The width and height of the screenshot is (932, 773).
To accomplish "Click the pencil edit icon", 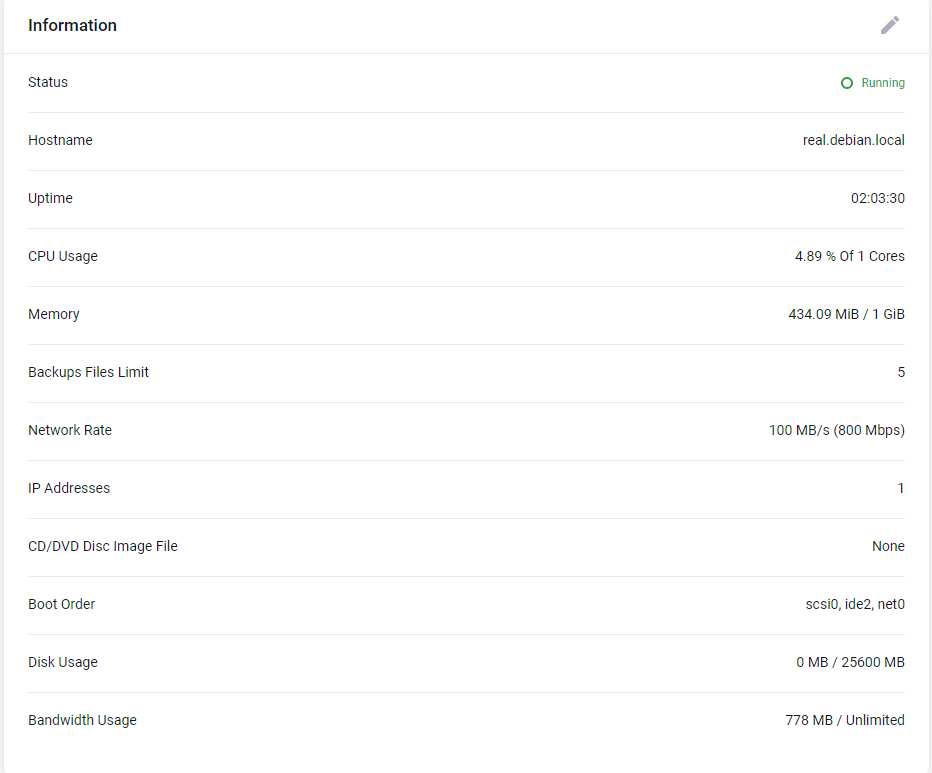I will pyautogui.click(x=890, y=25).
